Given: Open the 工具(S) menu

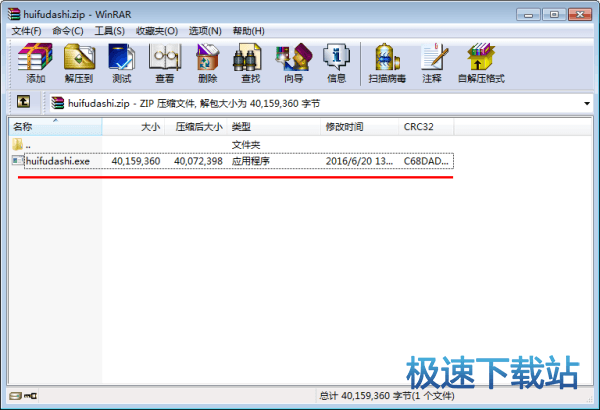Looking at the screenshot, I should click(x=109, y=31).
